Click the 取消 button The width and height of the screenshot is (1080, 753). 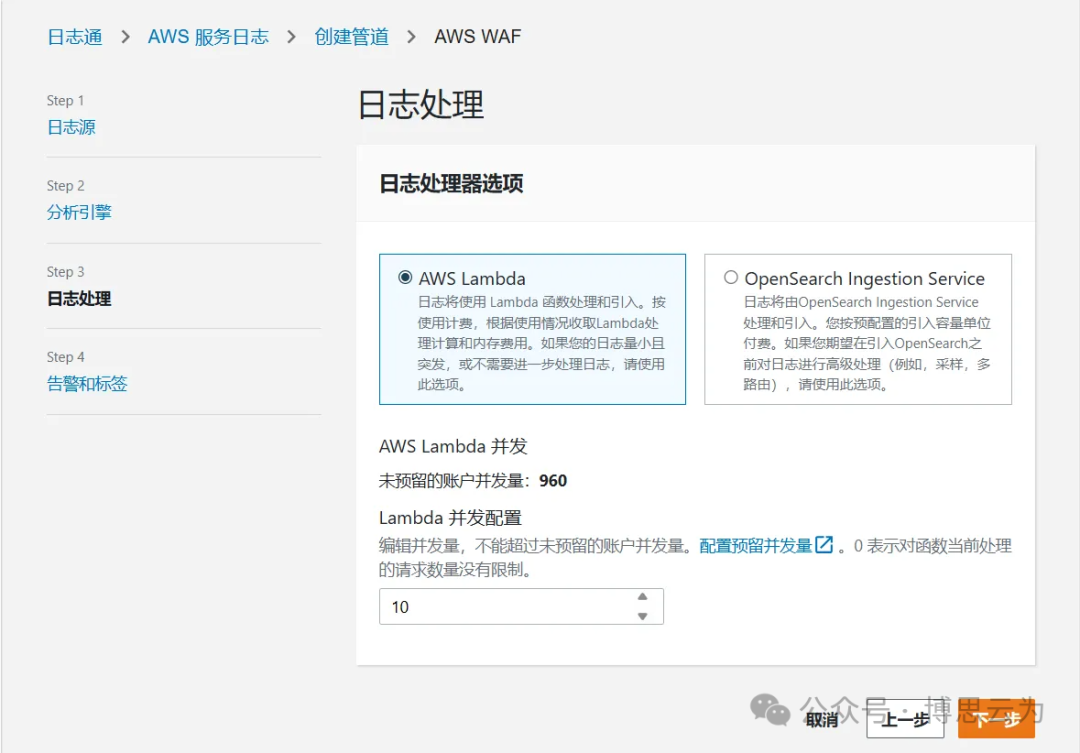[822, 720]
